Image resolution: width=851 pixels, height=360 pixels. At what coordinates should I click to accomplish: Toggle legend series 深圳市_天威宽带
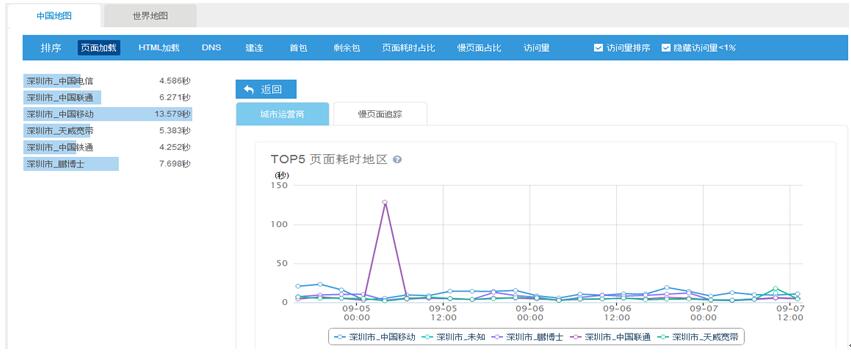coord(698,337)
